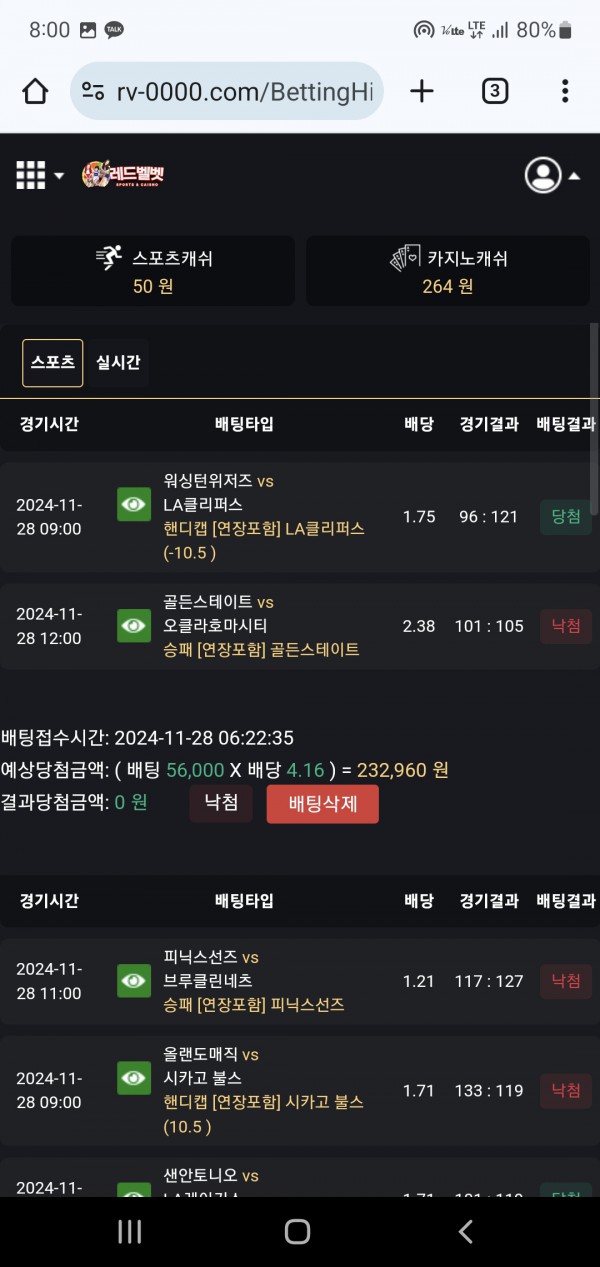The width and height of the screenshot is (600, 1267).
Task: Tap the casino cash cards icon
Action: point(404,258)
